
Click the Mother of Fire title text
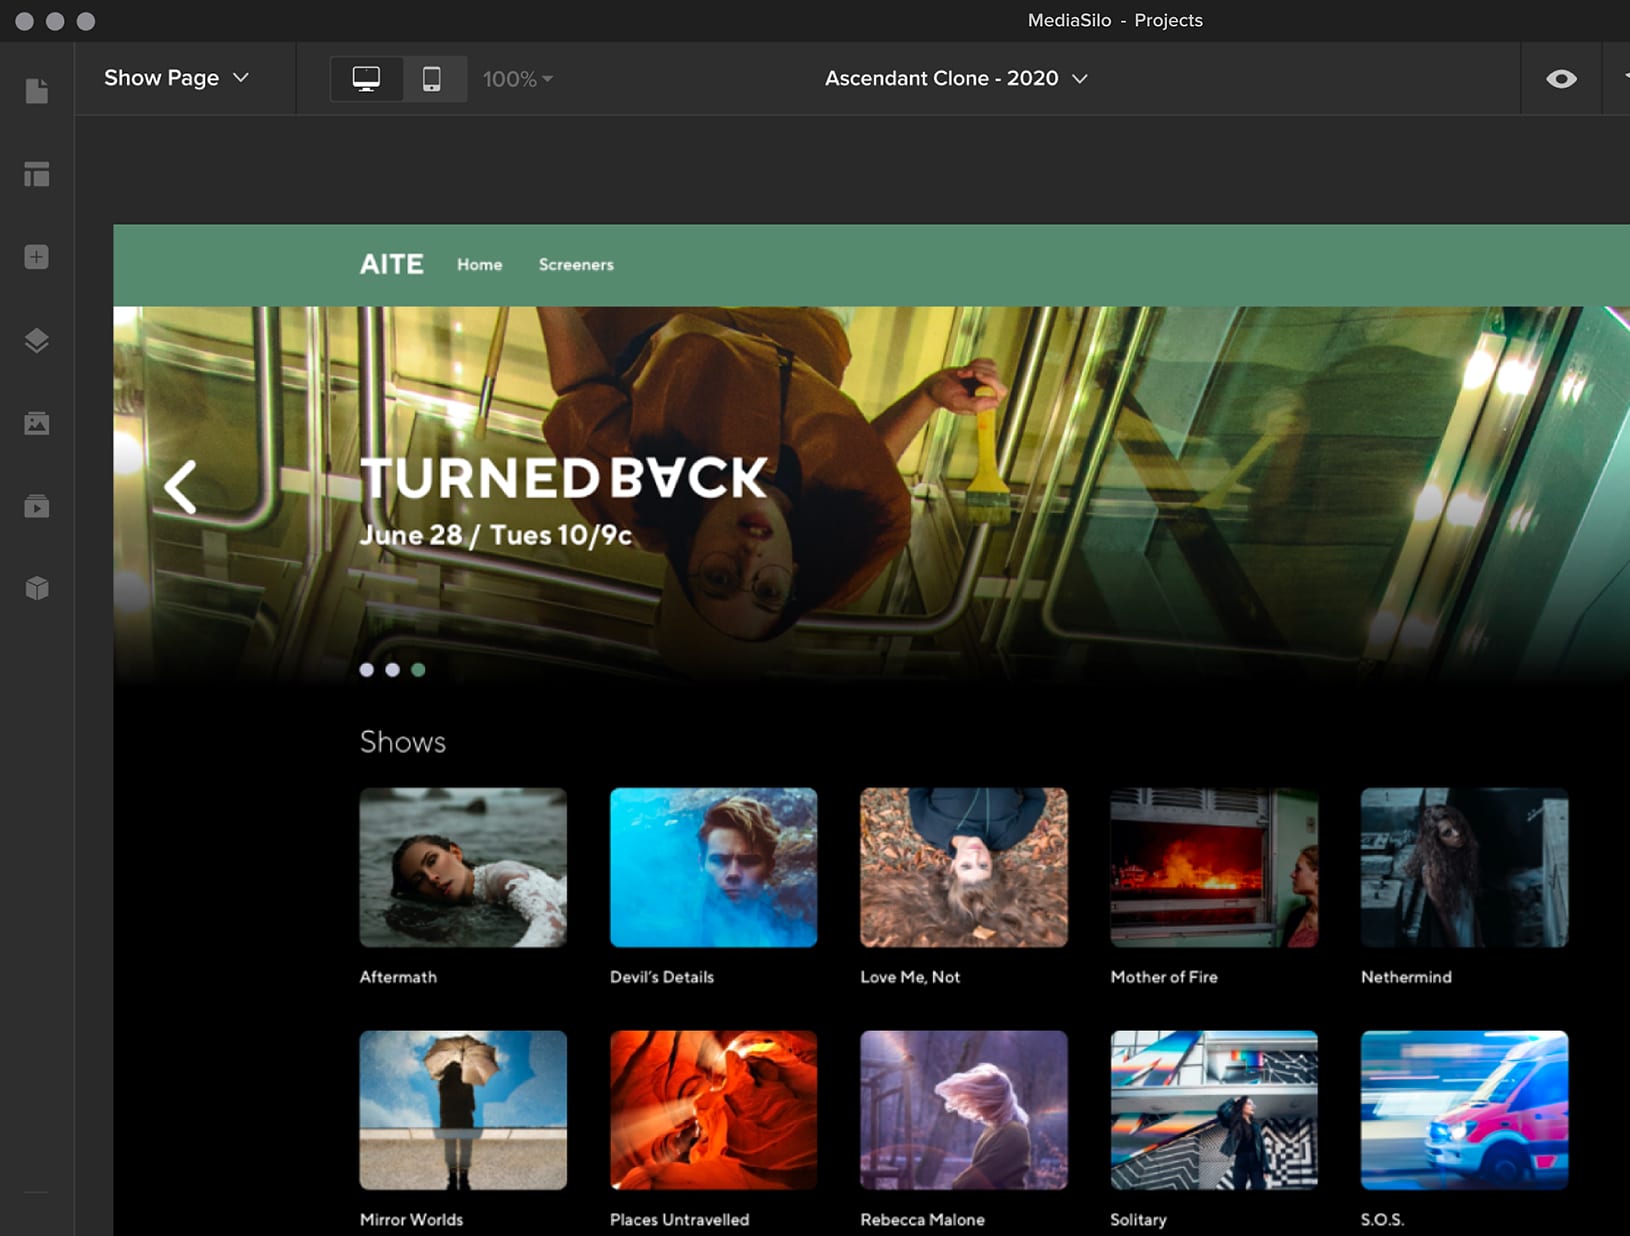1164,977
